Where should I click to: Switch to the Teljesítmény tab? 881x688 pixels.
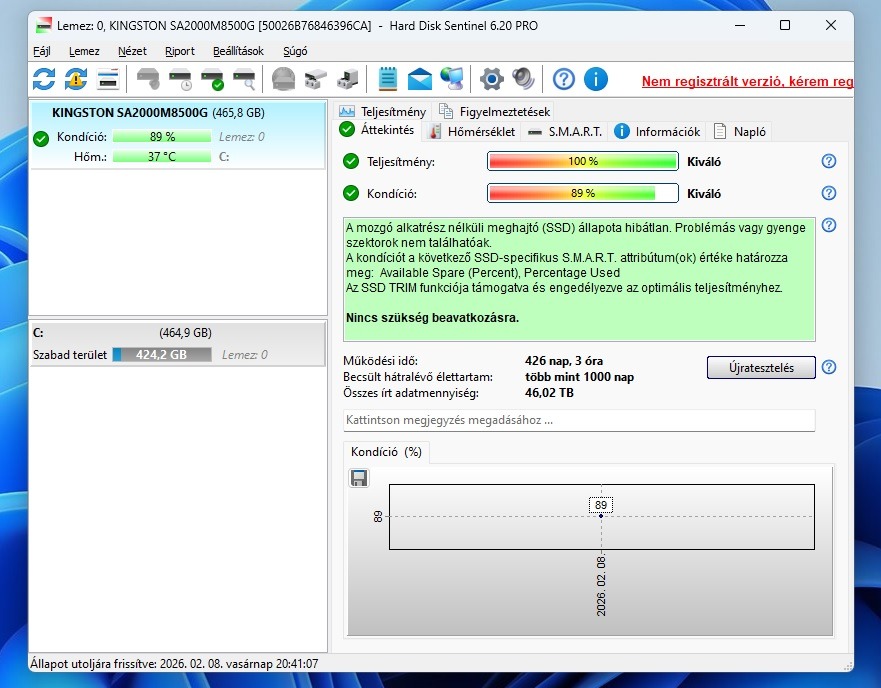tap(383, 111)
